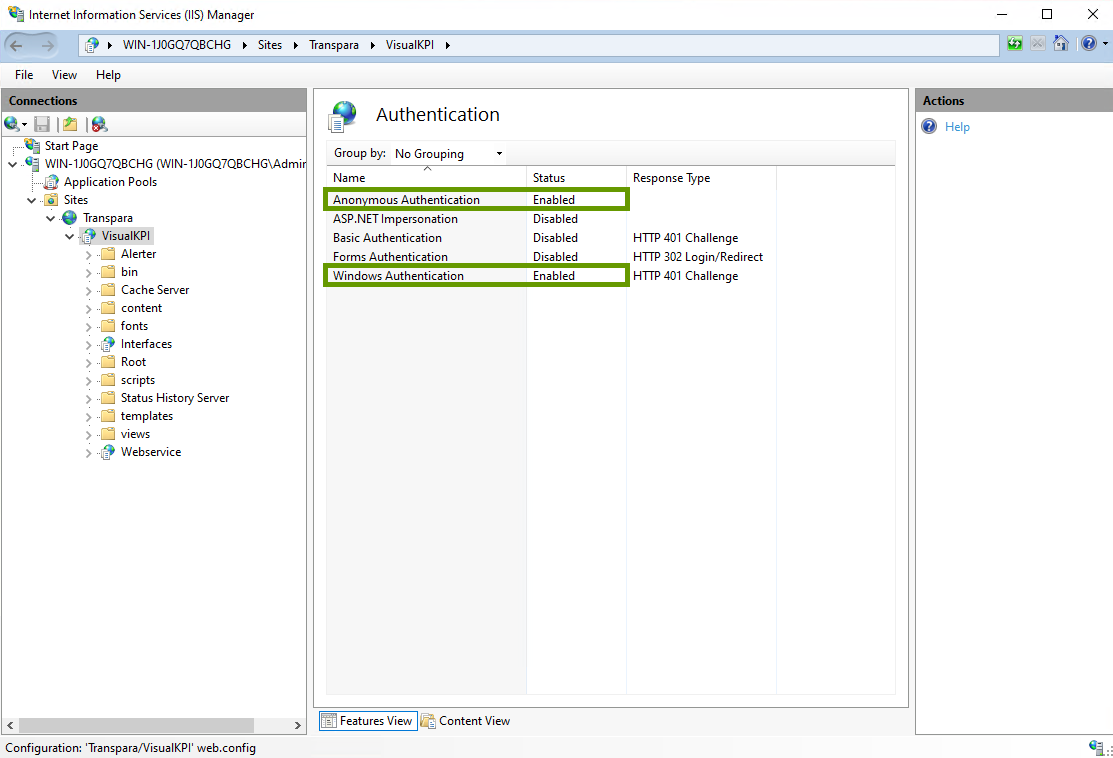Click the Back arrow navigation button
Viewport: 1113px width, 758px height.
pos(18,45)
